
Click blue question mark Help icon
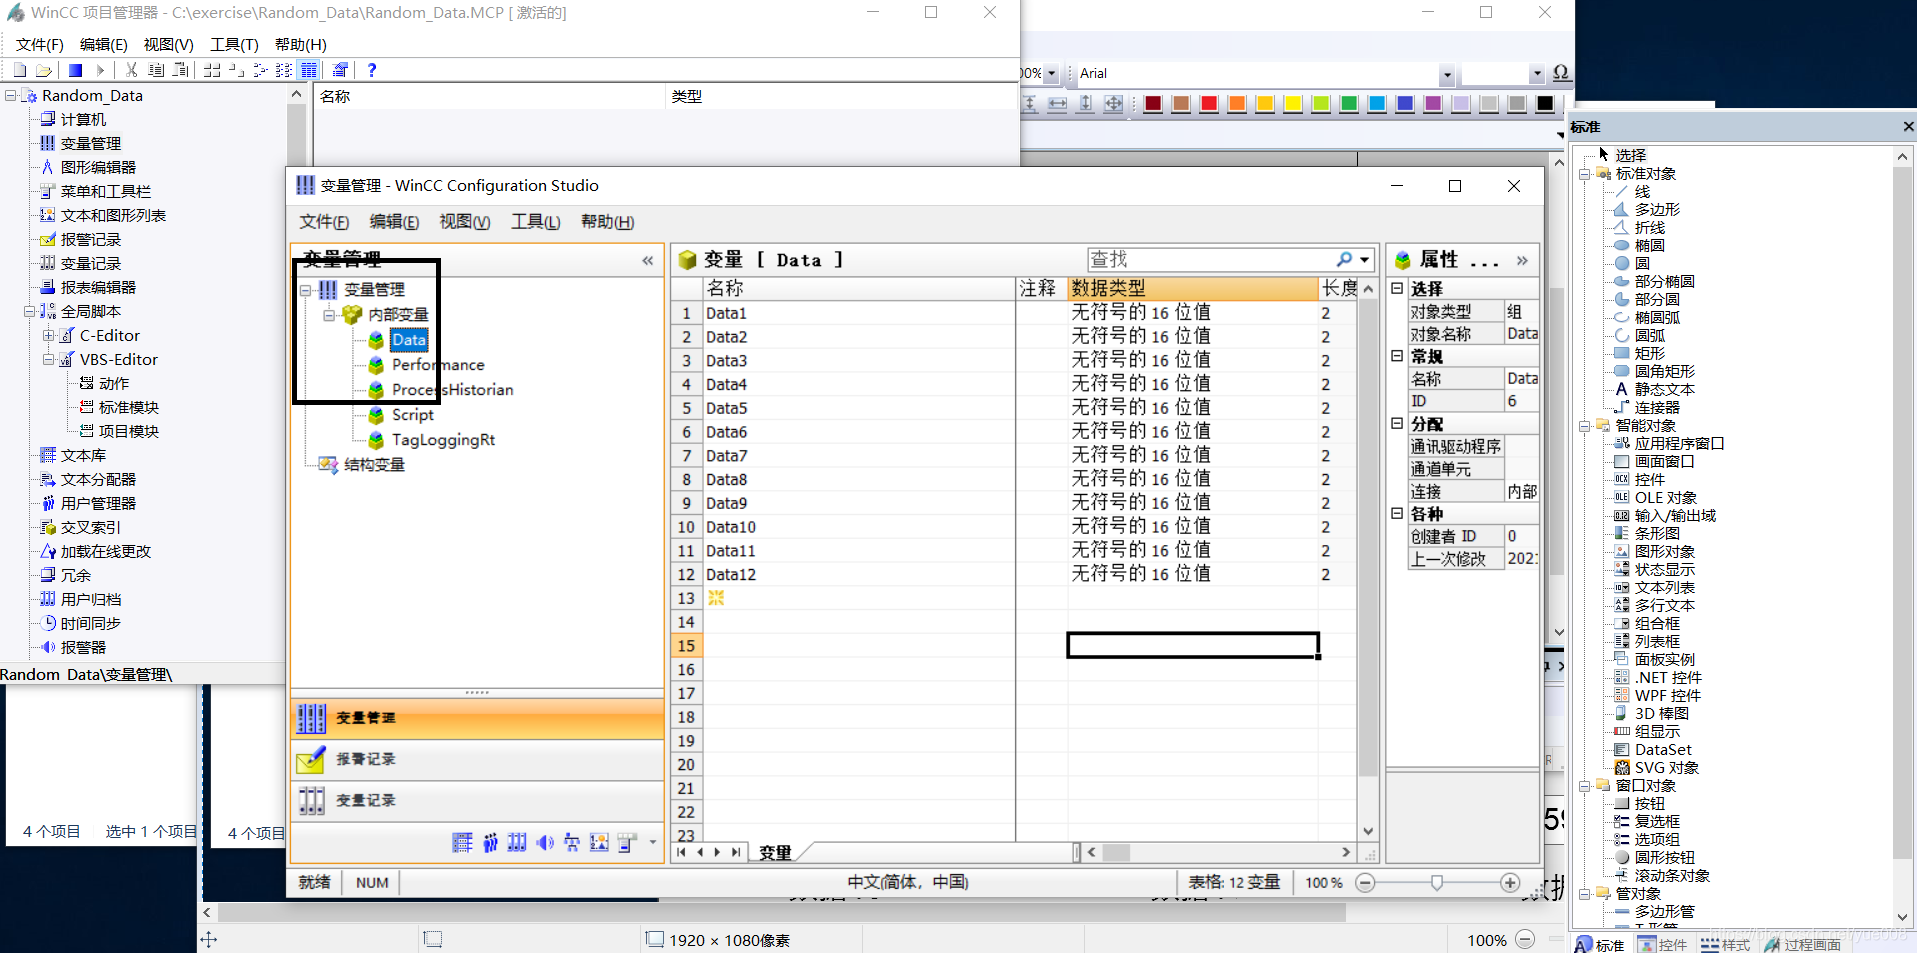tap(372, 70)
